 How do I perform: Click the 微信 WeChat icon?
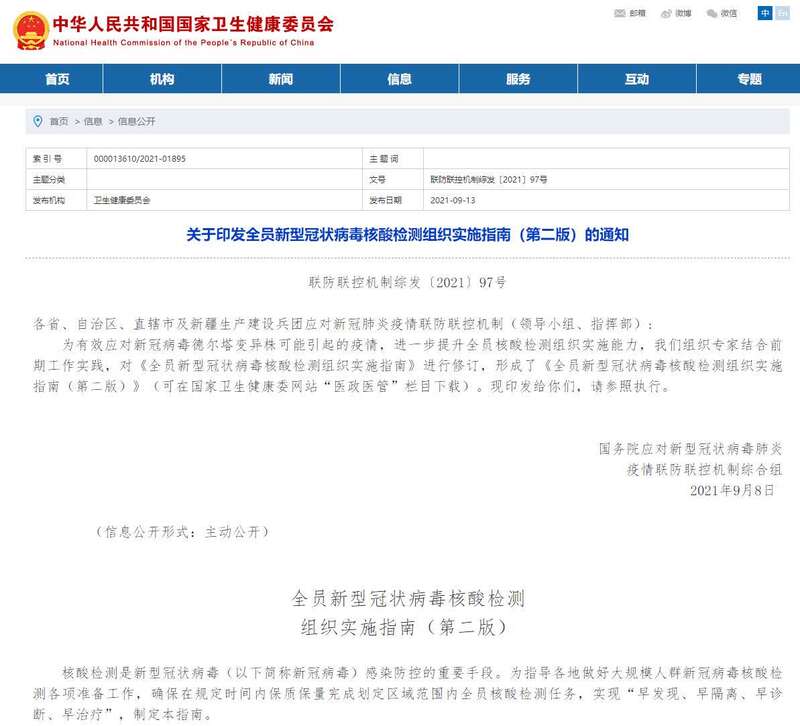712,13
